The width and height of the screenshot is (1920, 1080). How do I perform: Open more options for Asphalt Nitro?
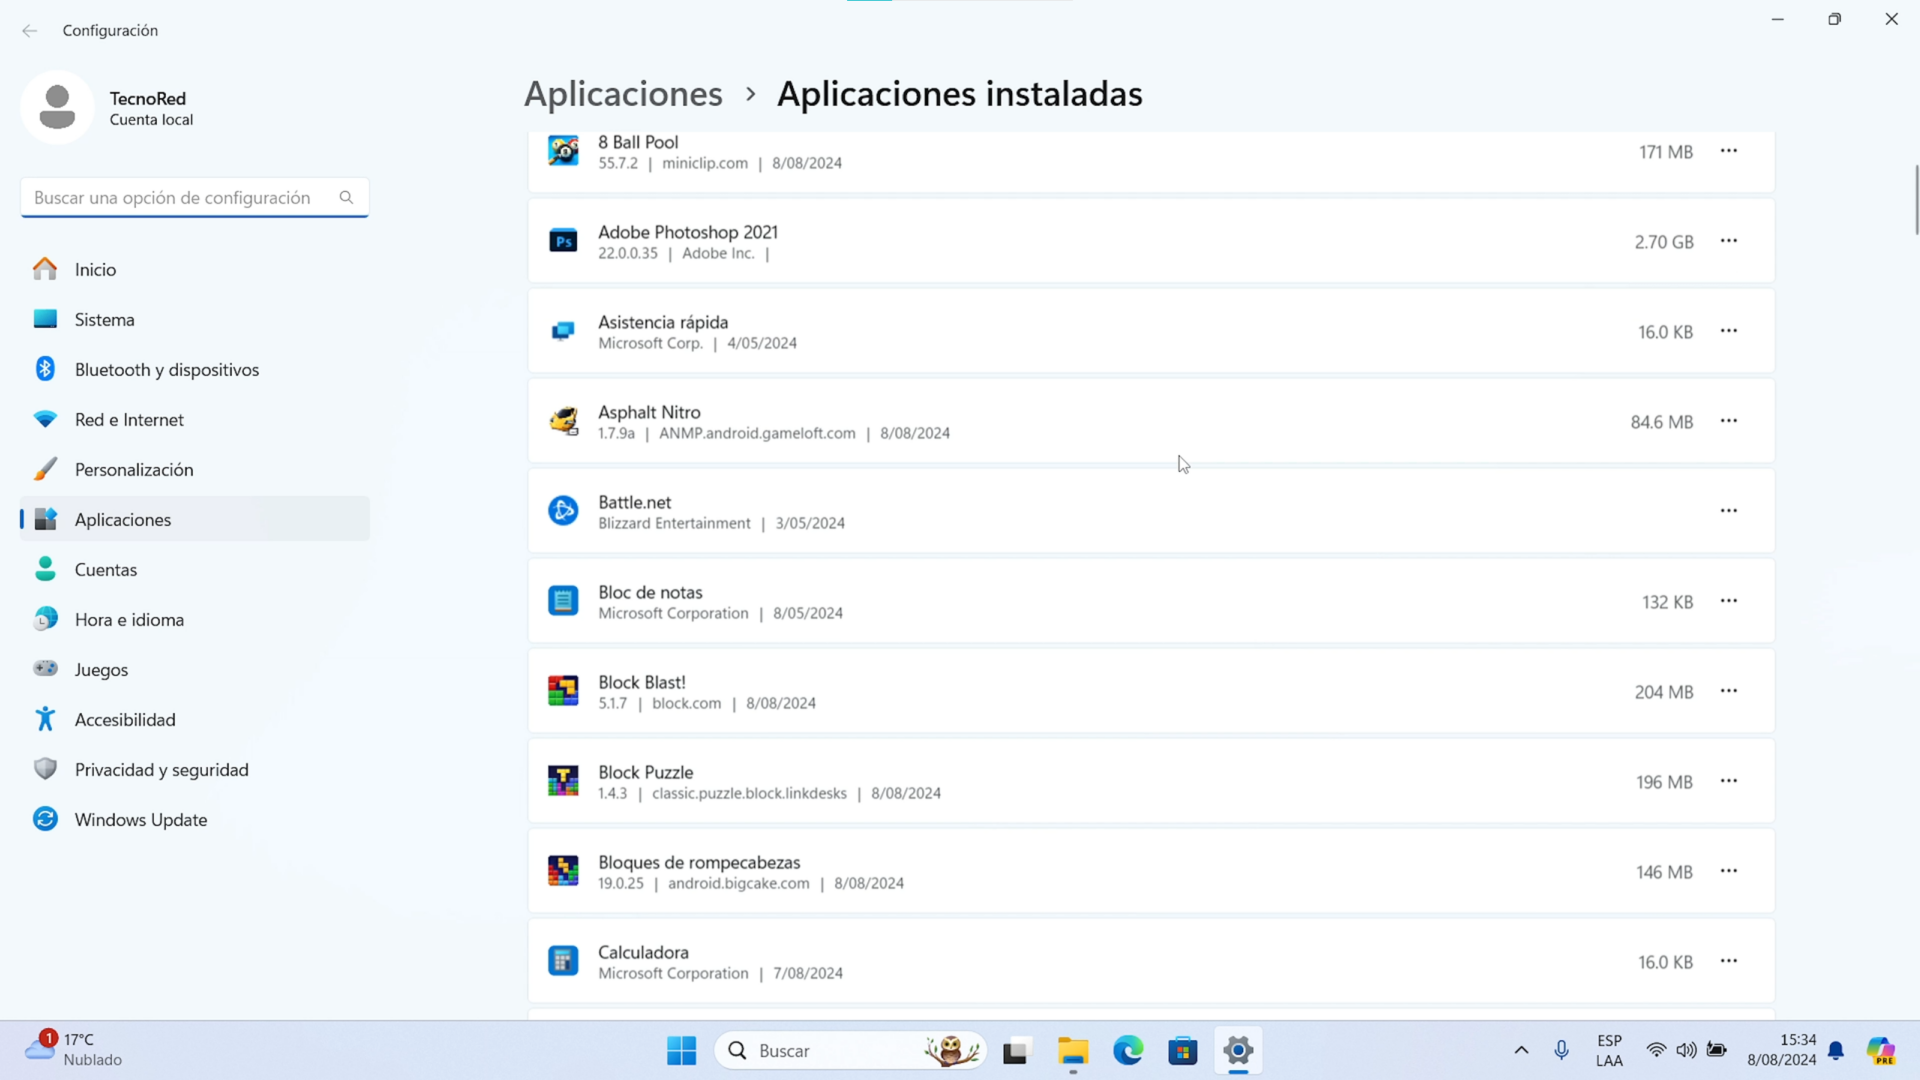(x=1729, y=421)
